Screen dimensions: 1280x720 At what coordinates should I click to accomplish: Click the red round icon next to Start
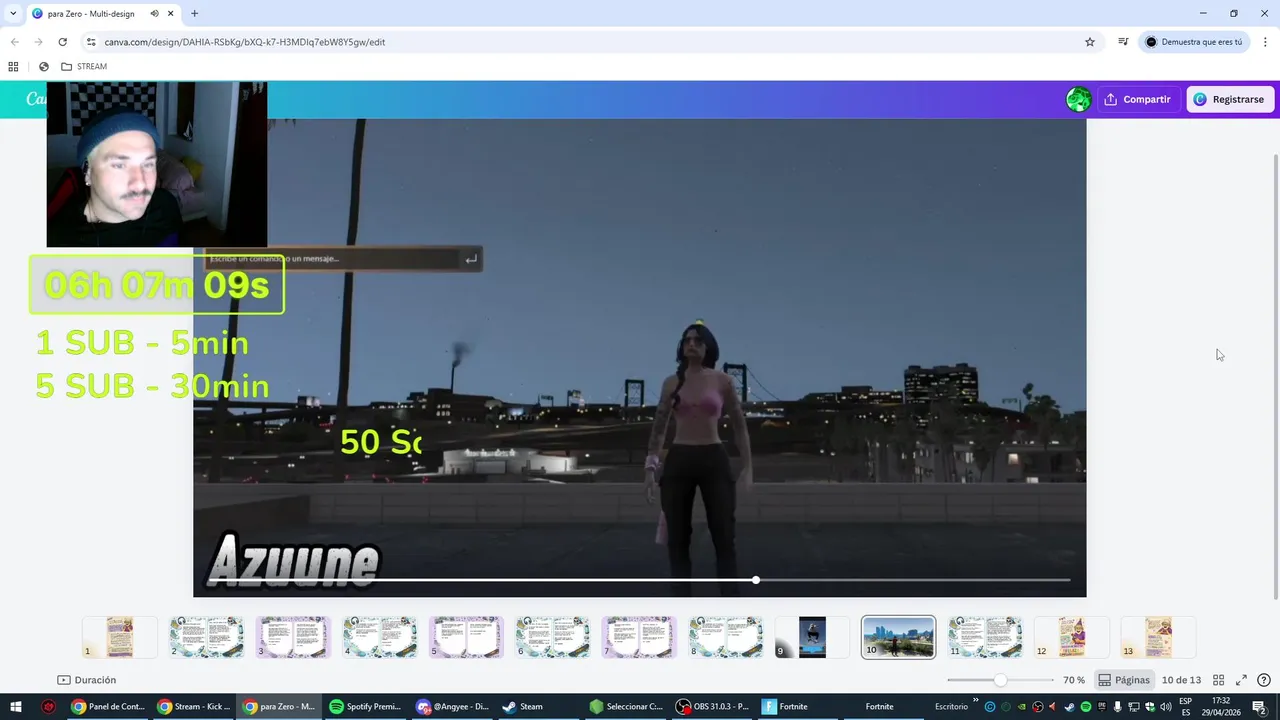48,707
